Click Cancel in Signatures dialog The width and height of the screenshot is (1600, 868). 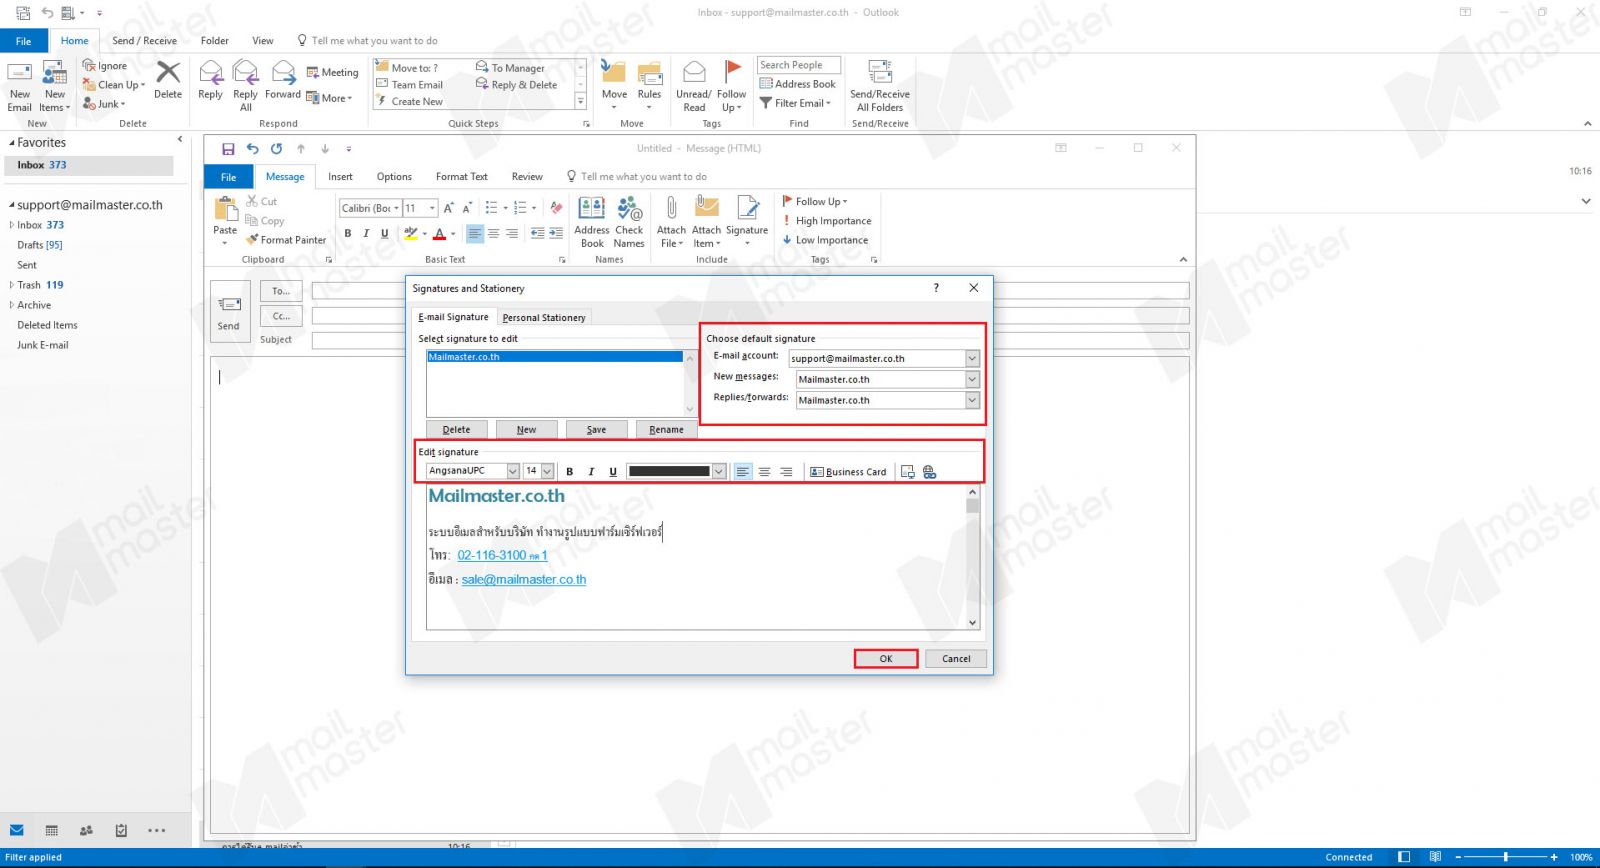click(956, 658)
